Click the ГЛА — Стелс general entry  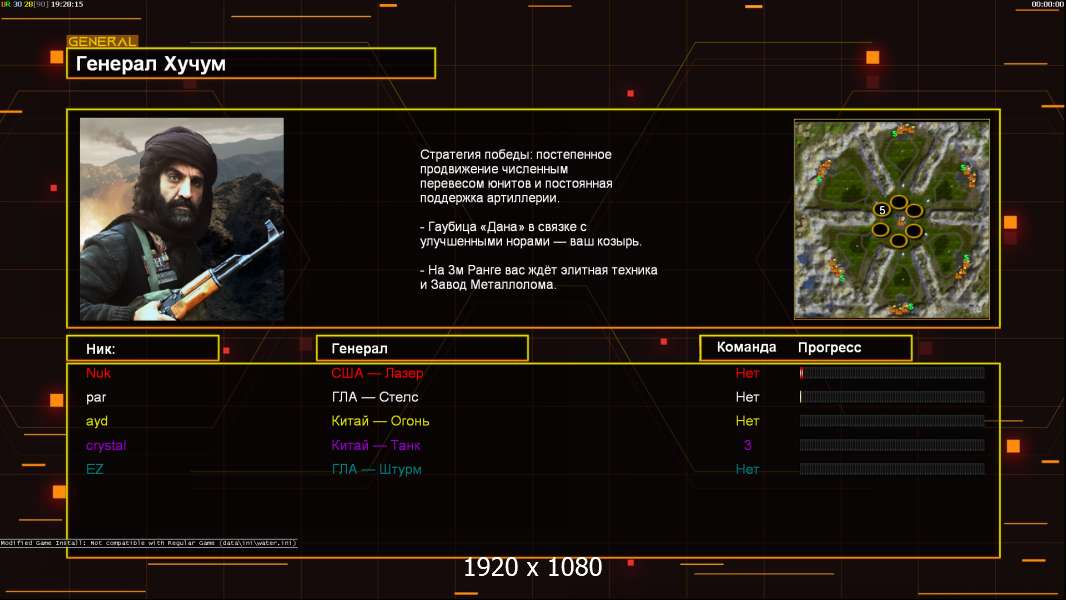(375, 397)
